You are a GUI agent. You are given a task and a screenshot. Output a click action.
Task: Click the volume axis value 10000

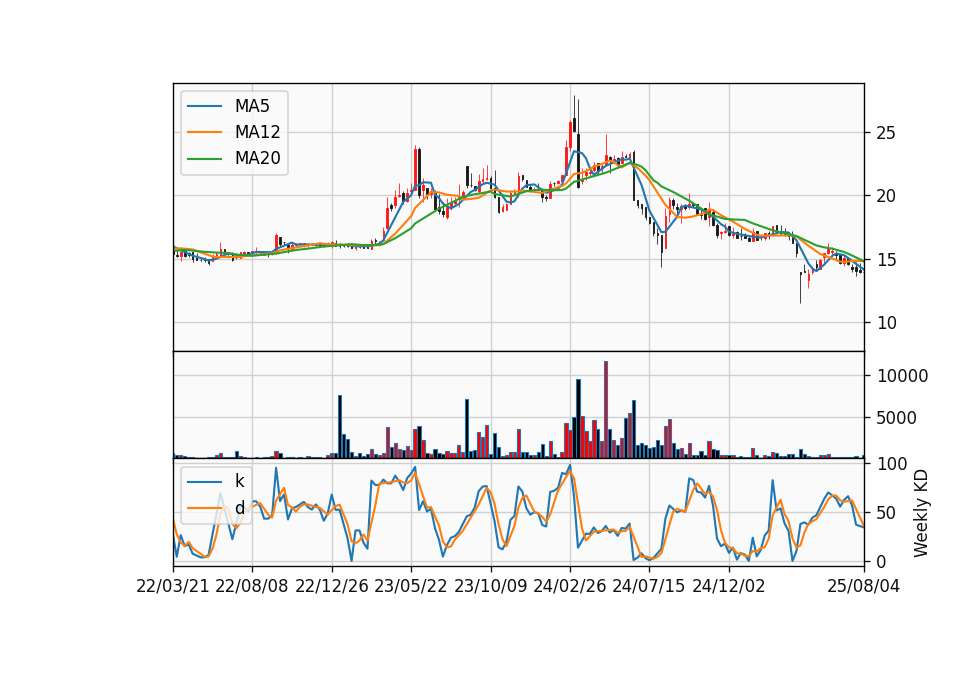click(902, 376)
